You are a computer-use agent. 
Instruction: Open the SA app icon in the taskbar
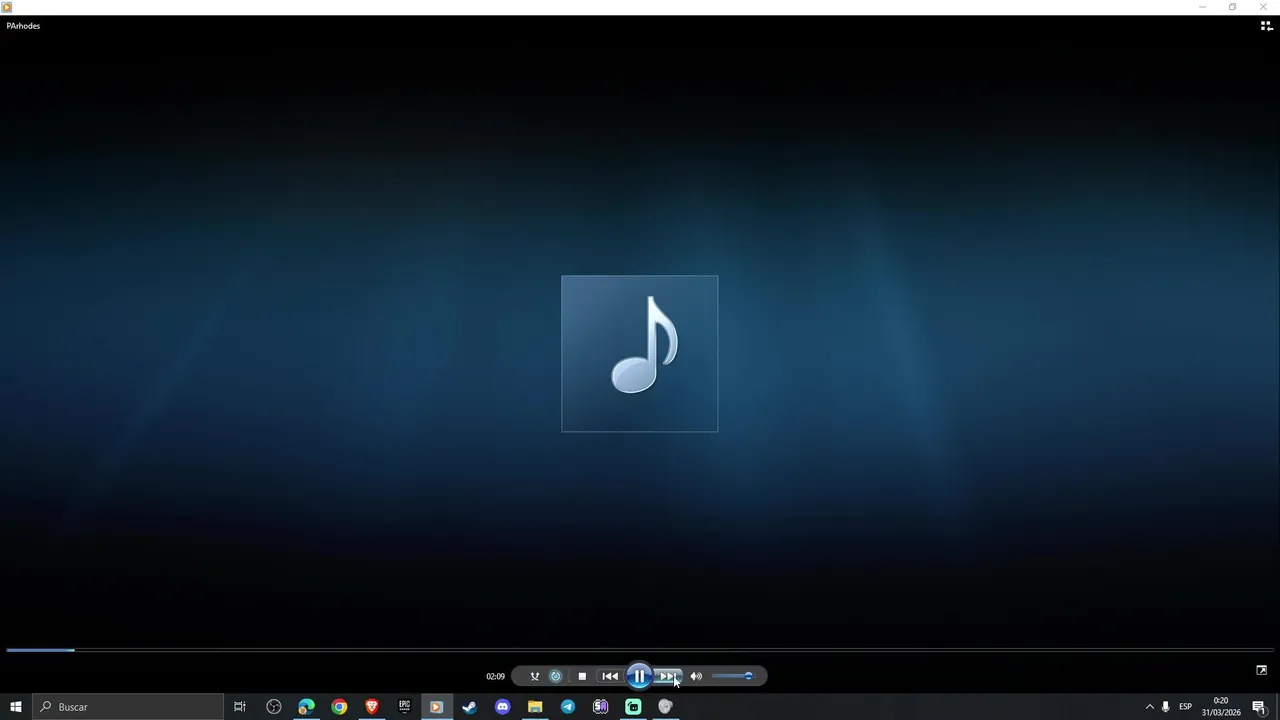(600, 707)
